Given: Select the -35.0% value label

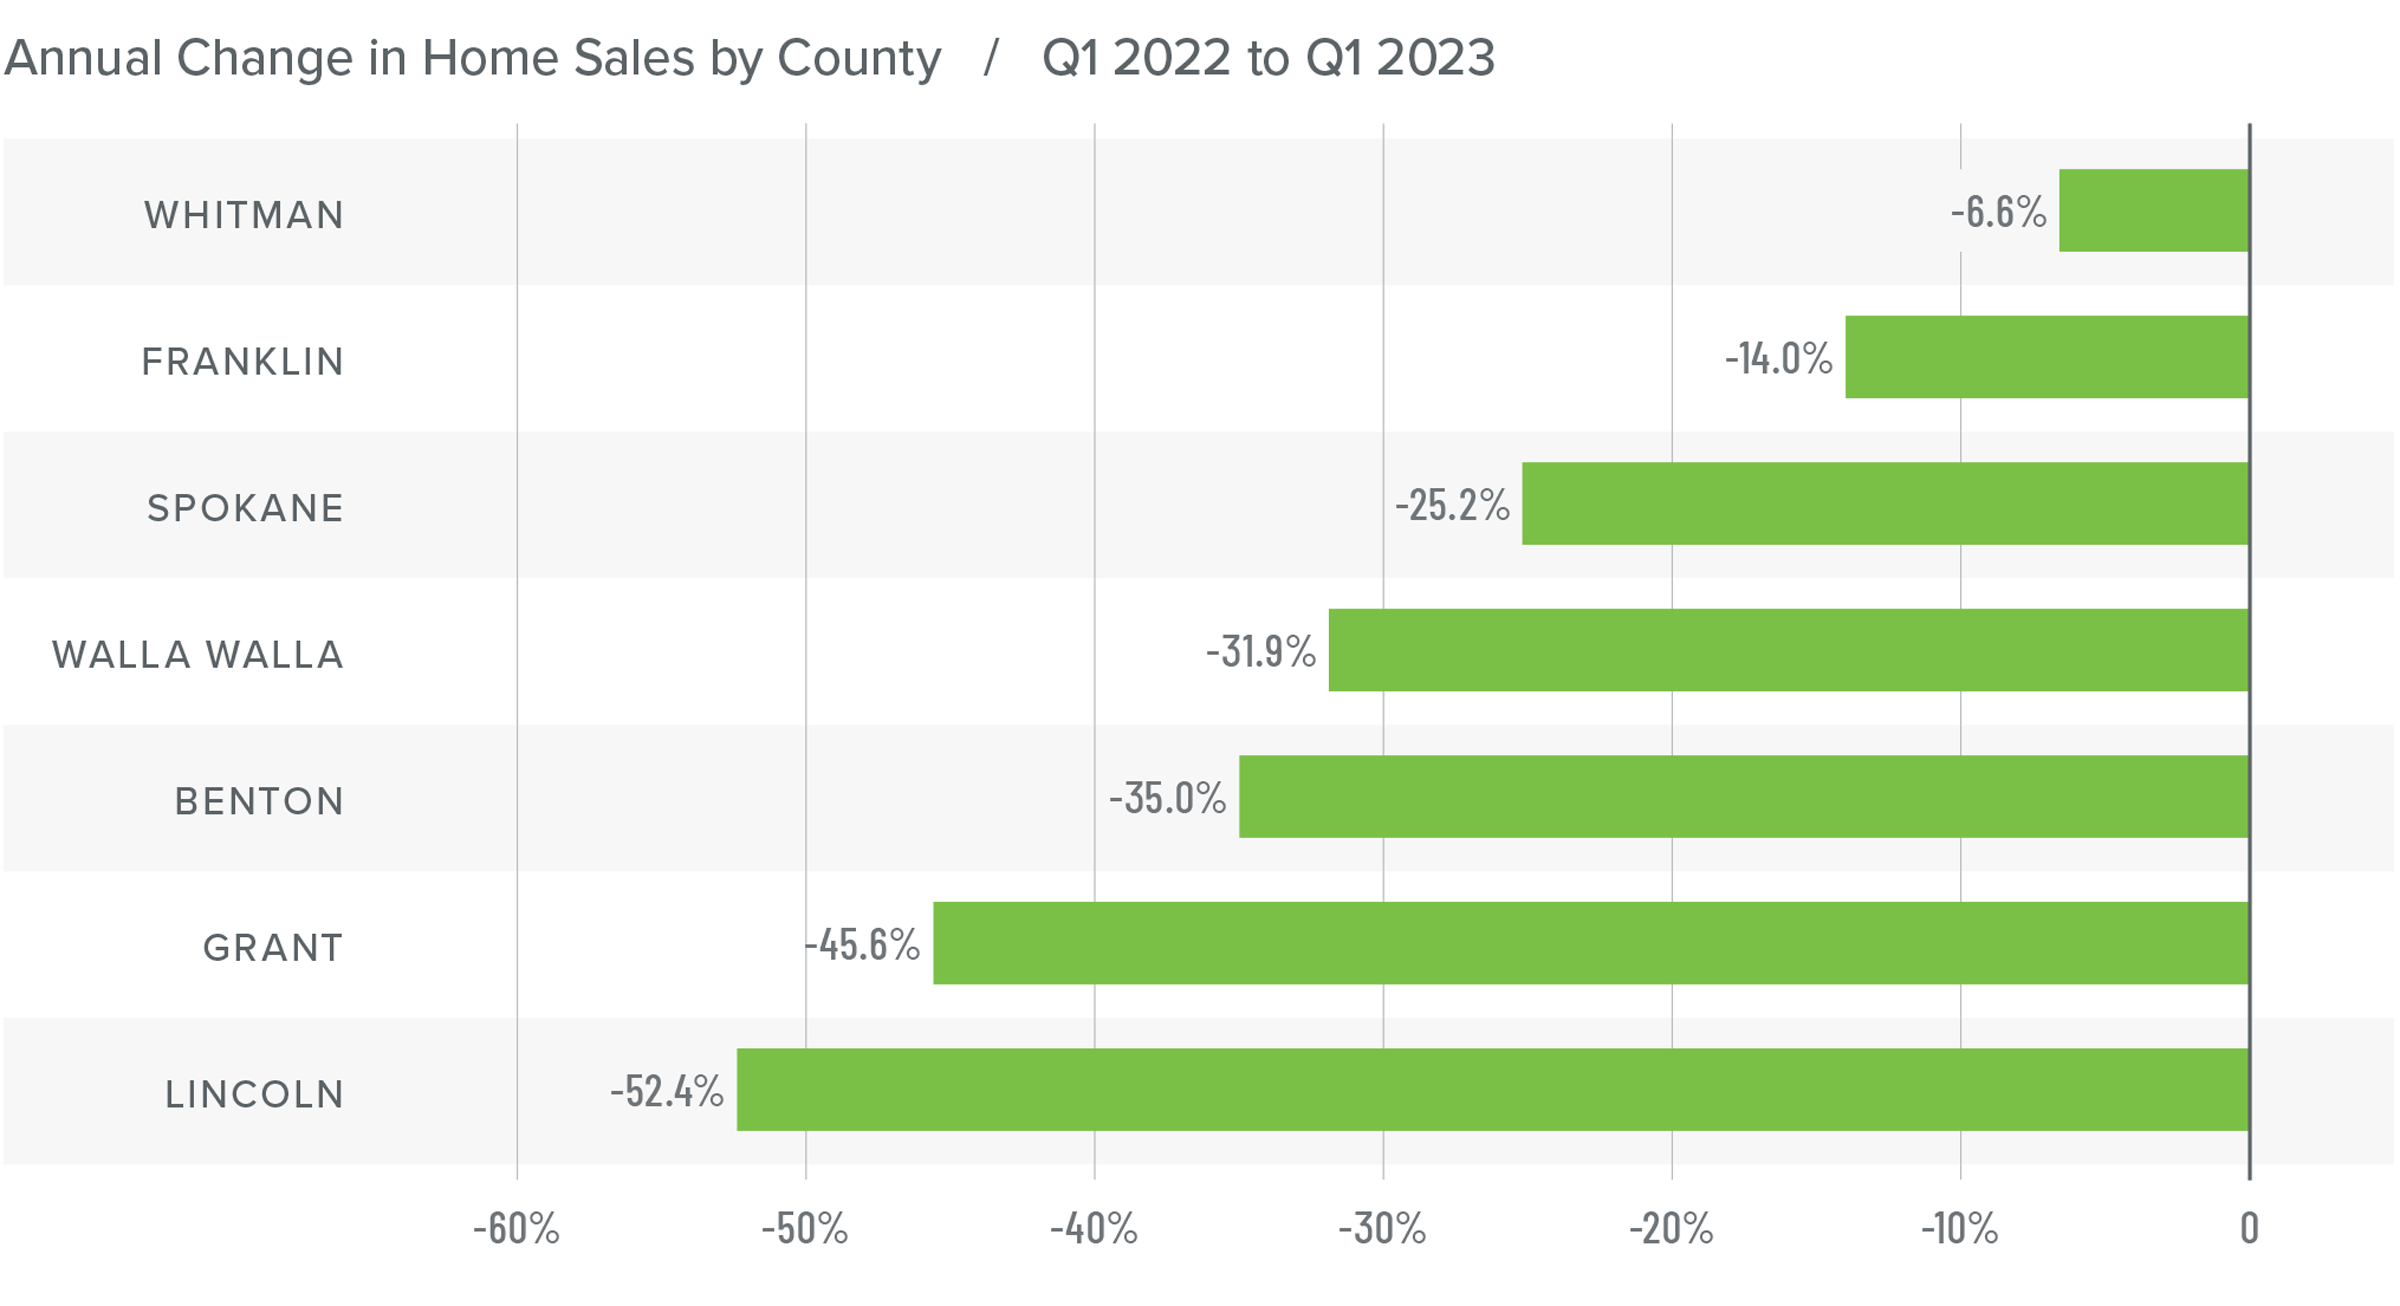Looking at the screenshot, I should click(x=1167, y=798).
